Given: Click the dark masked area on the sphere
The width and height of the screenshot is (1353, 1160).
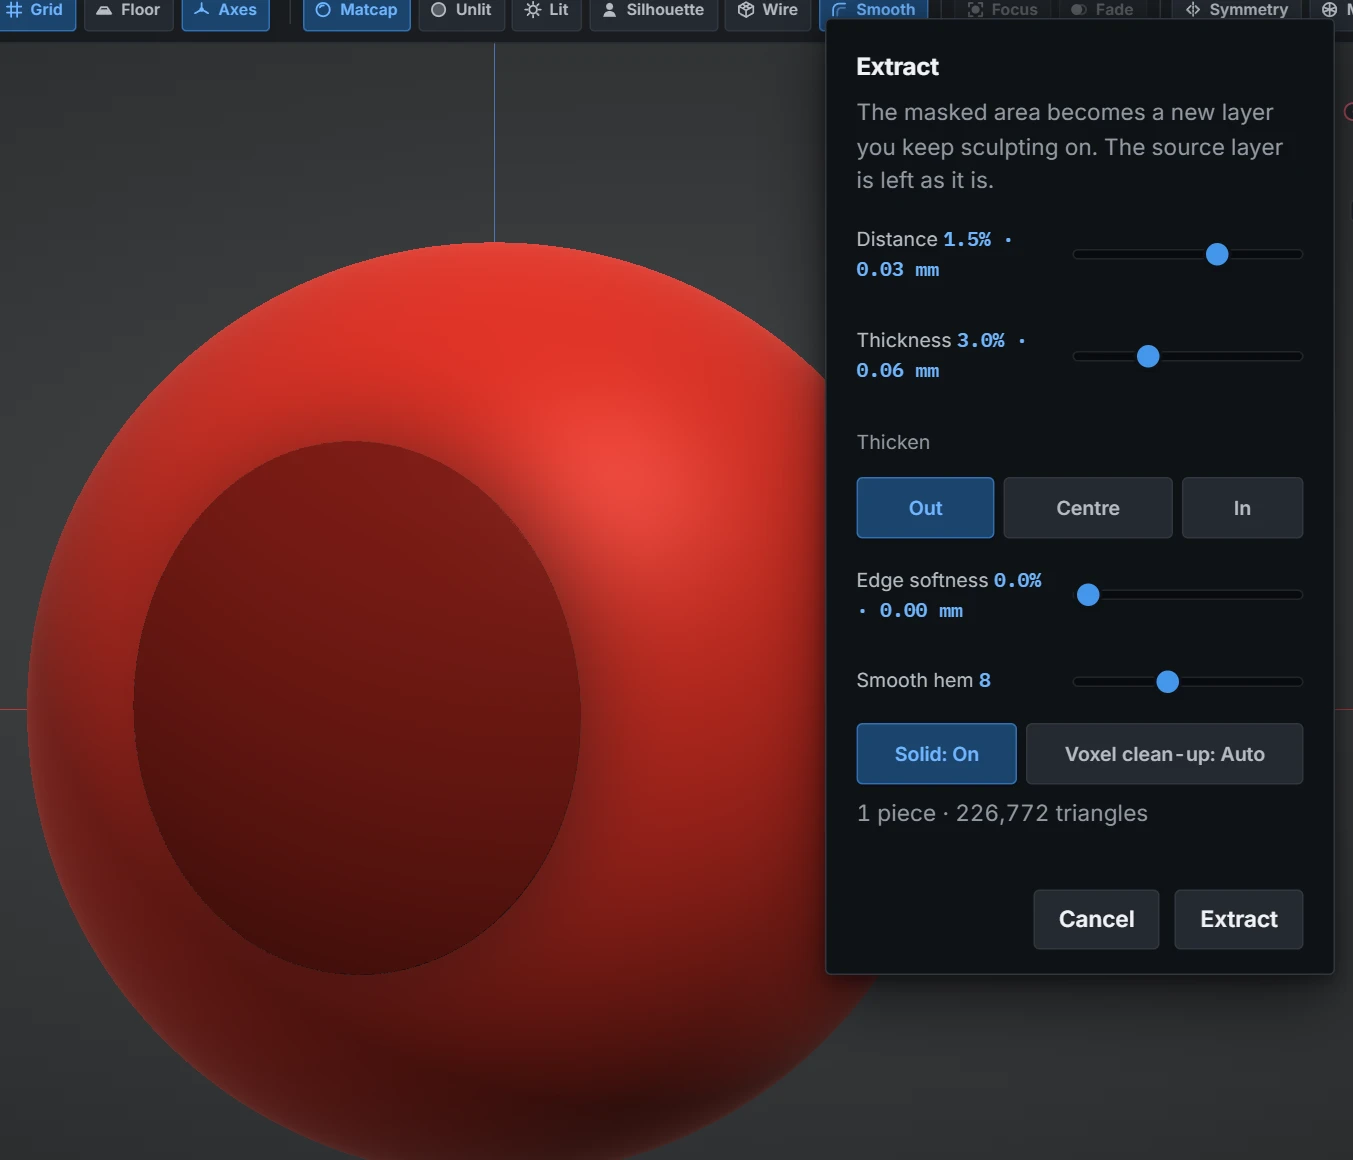Looking at the screenshot, I should tap(357, 707).
